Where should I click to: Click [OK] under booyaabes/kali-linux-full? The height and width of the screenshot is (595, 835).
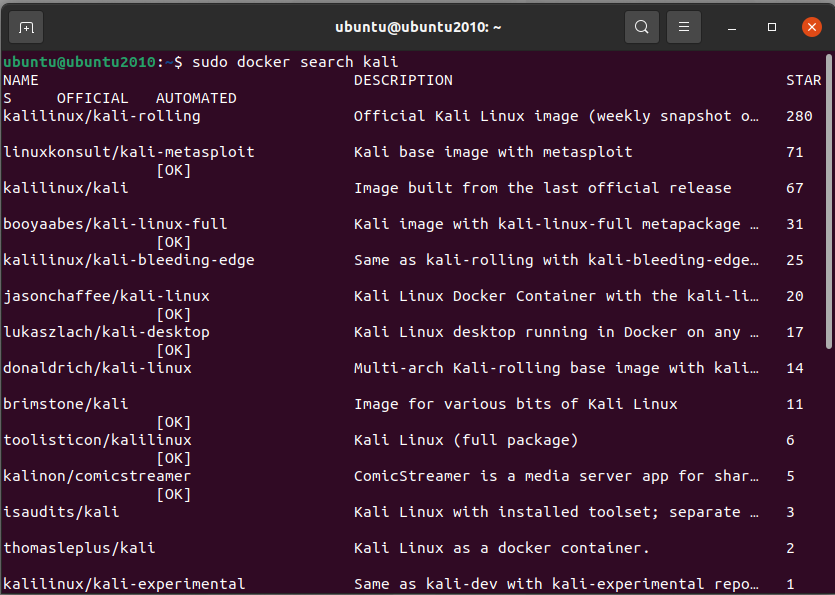coord(174,242)
